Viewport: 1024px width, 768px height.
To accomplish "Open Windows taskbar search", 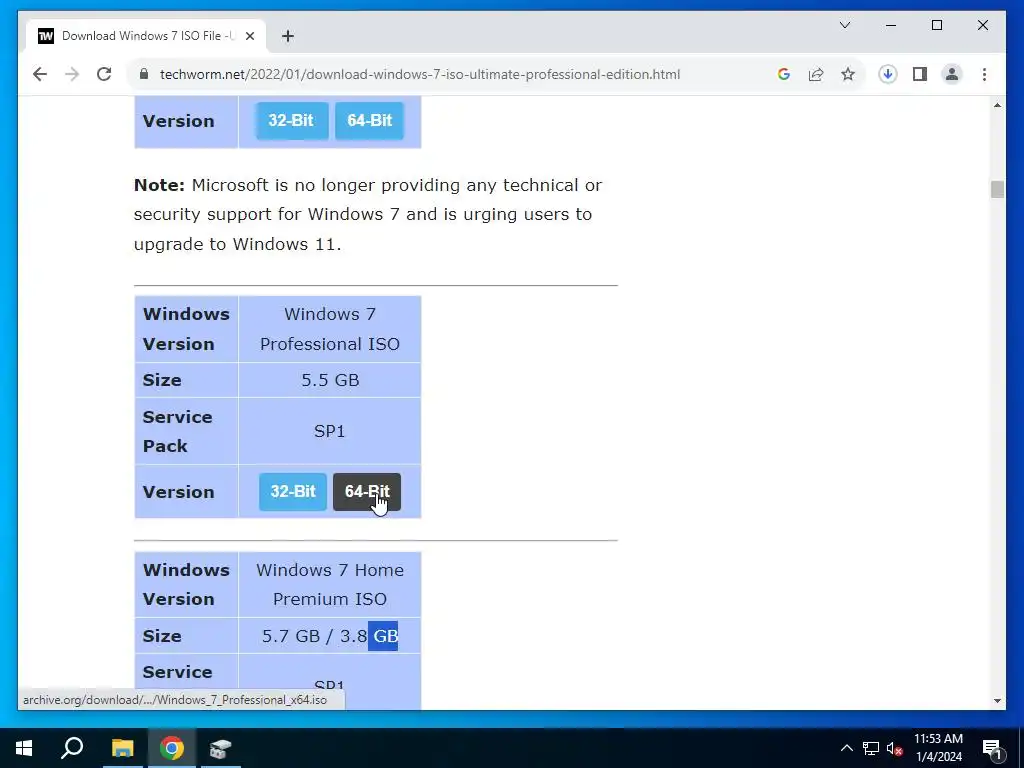I will 72,748.
